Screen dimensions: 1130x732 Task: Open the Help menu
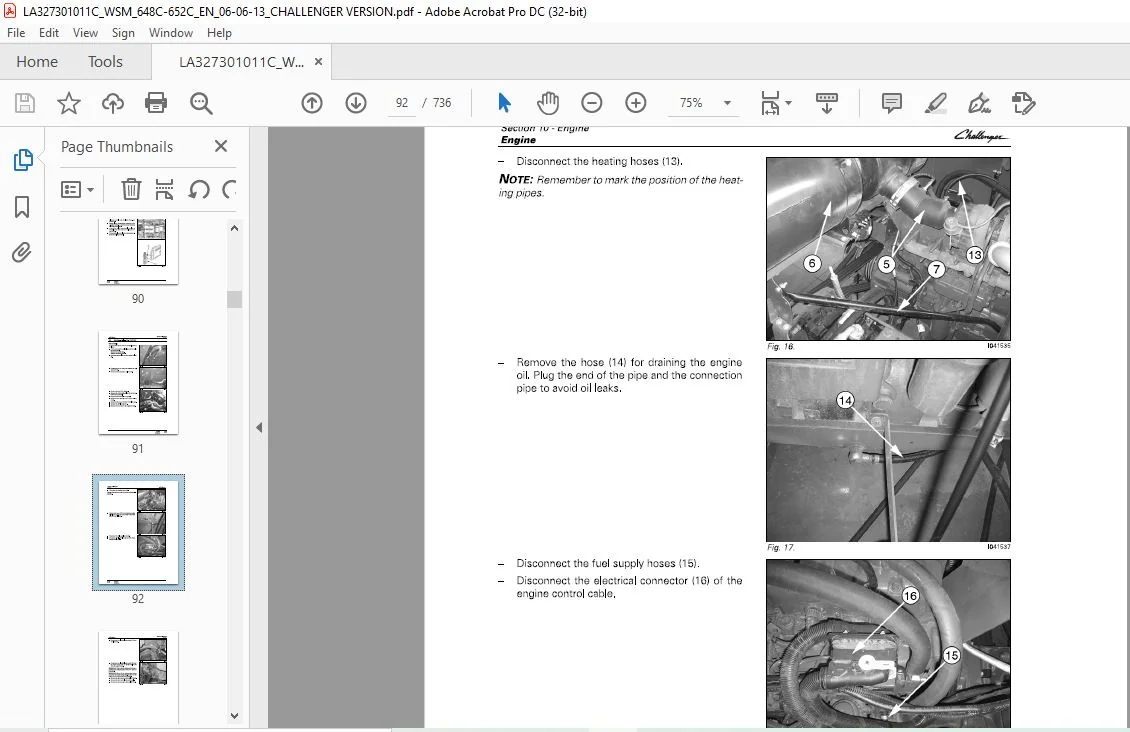coord(219,32)
